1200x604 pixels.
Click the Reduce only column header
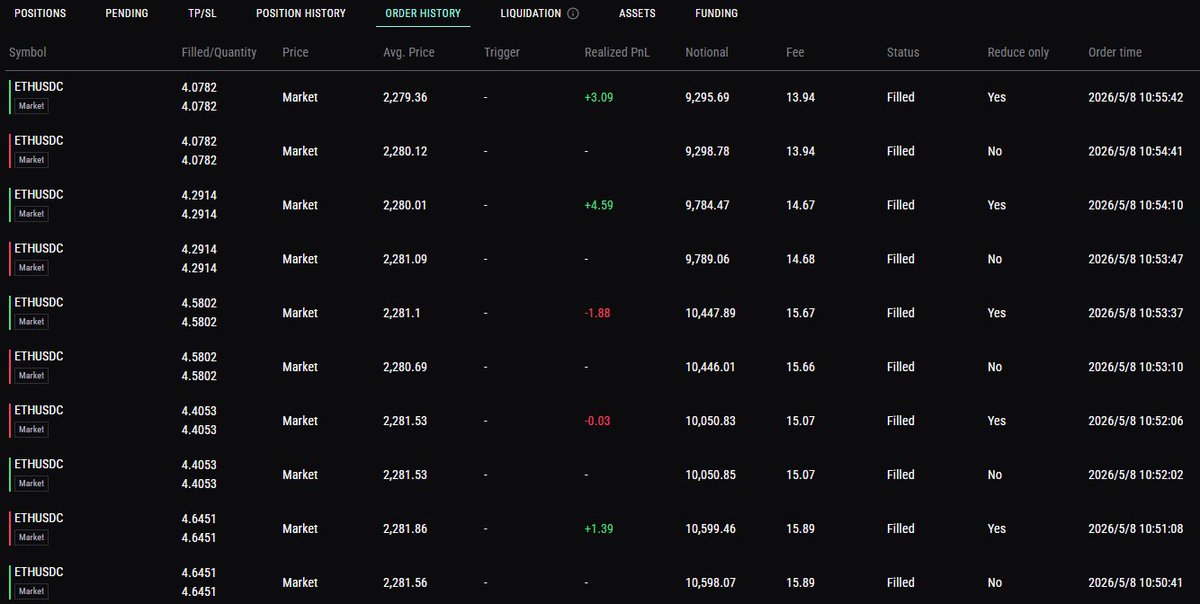coord(1019,52)
